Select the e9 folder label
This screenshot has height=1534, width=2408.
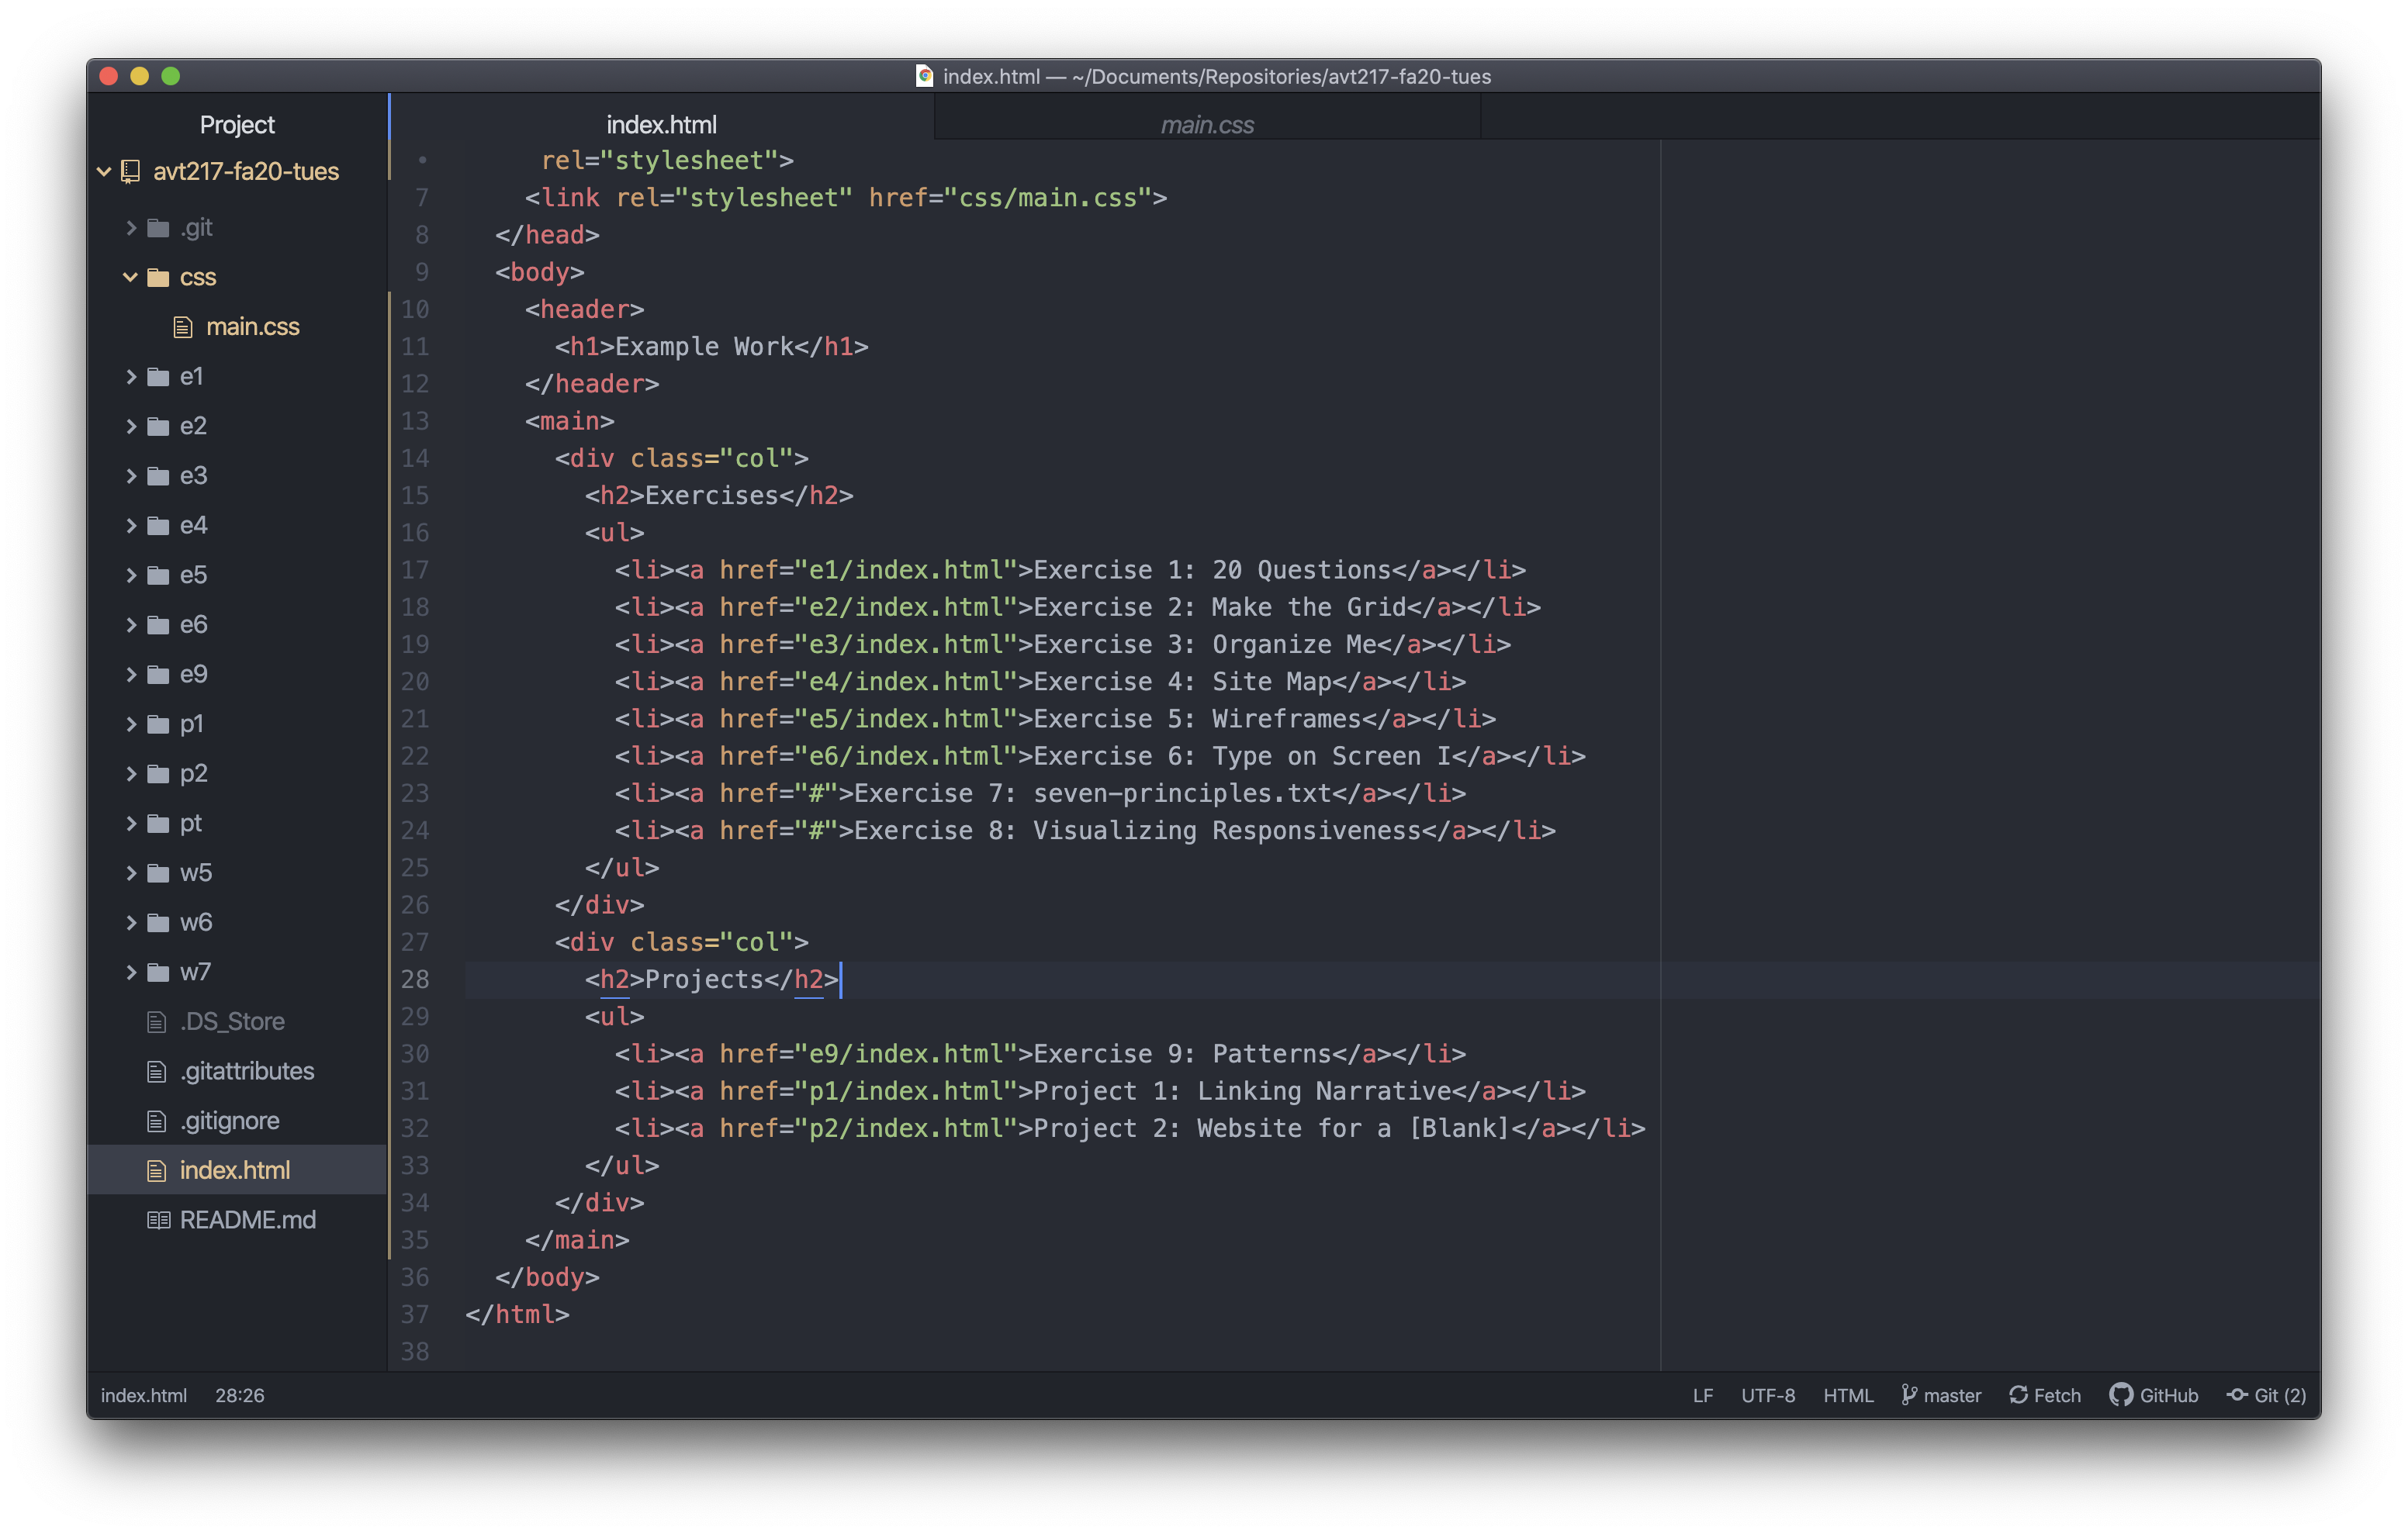(x=193, y=674)
